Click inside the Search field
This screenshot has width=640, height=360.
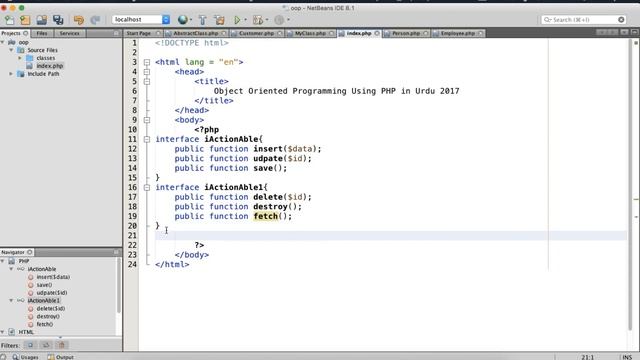584,20
